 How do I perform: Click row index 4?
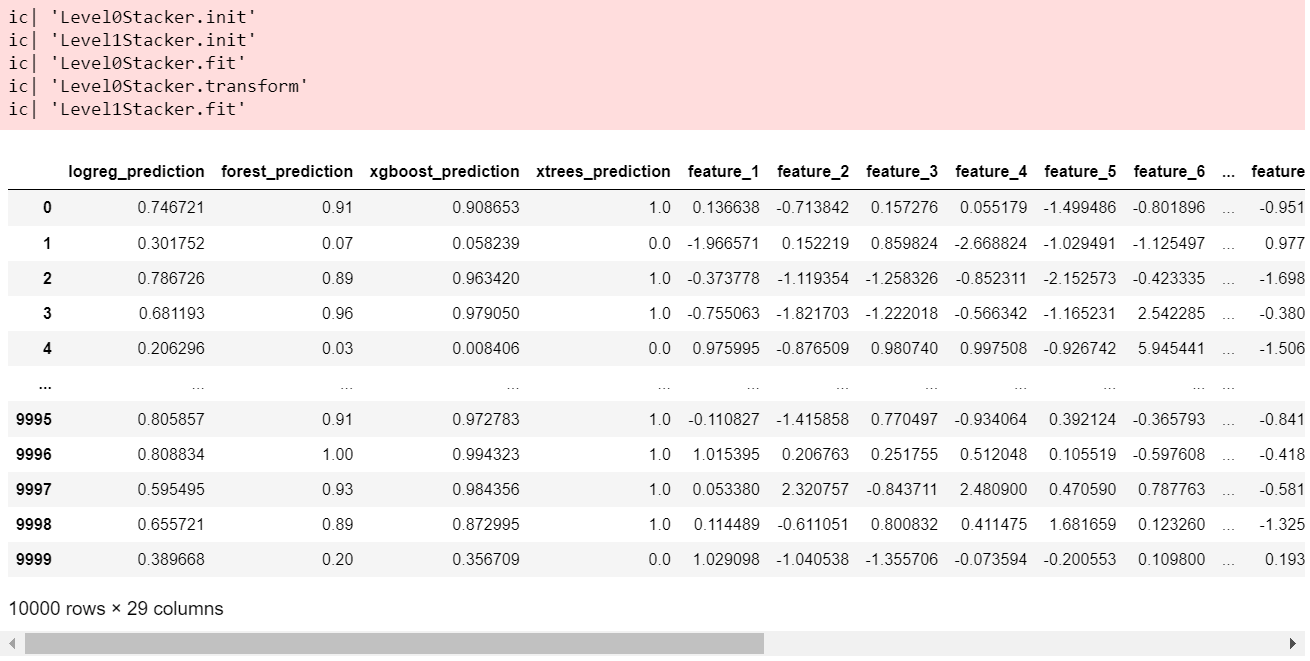[47, 349]
